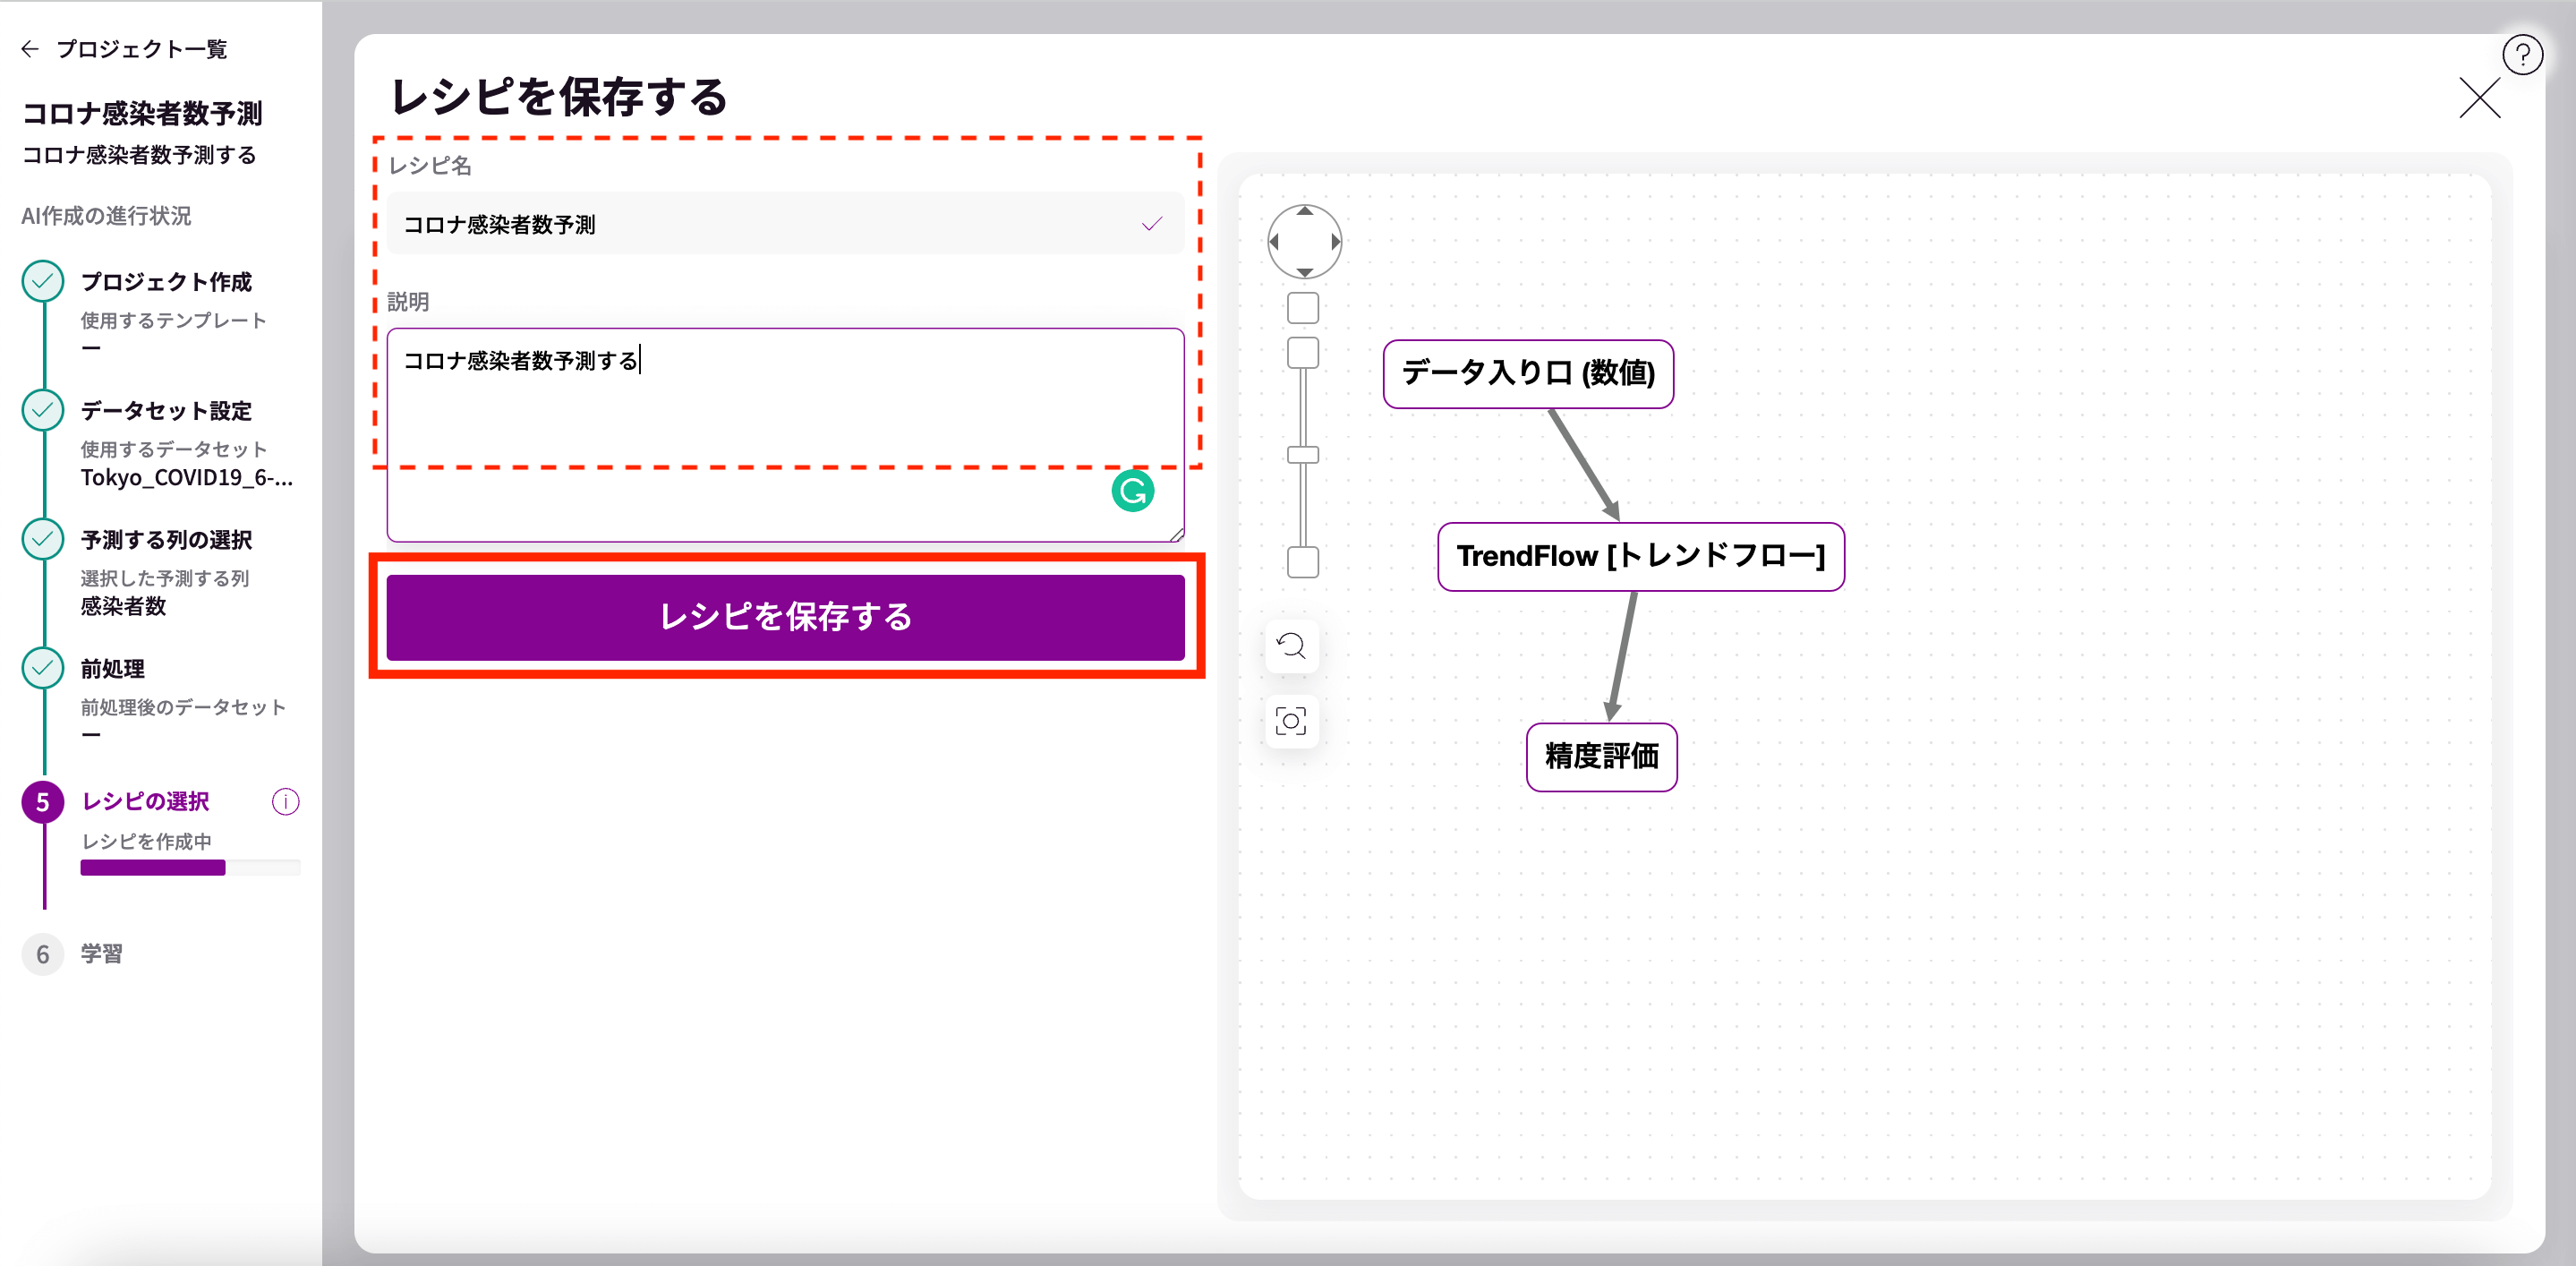Select the 精度評価 node
The image size is (2576, 1266).
[x=1601, y=757]
